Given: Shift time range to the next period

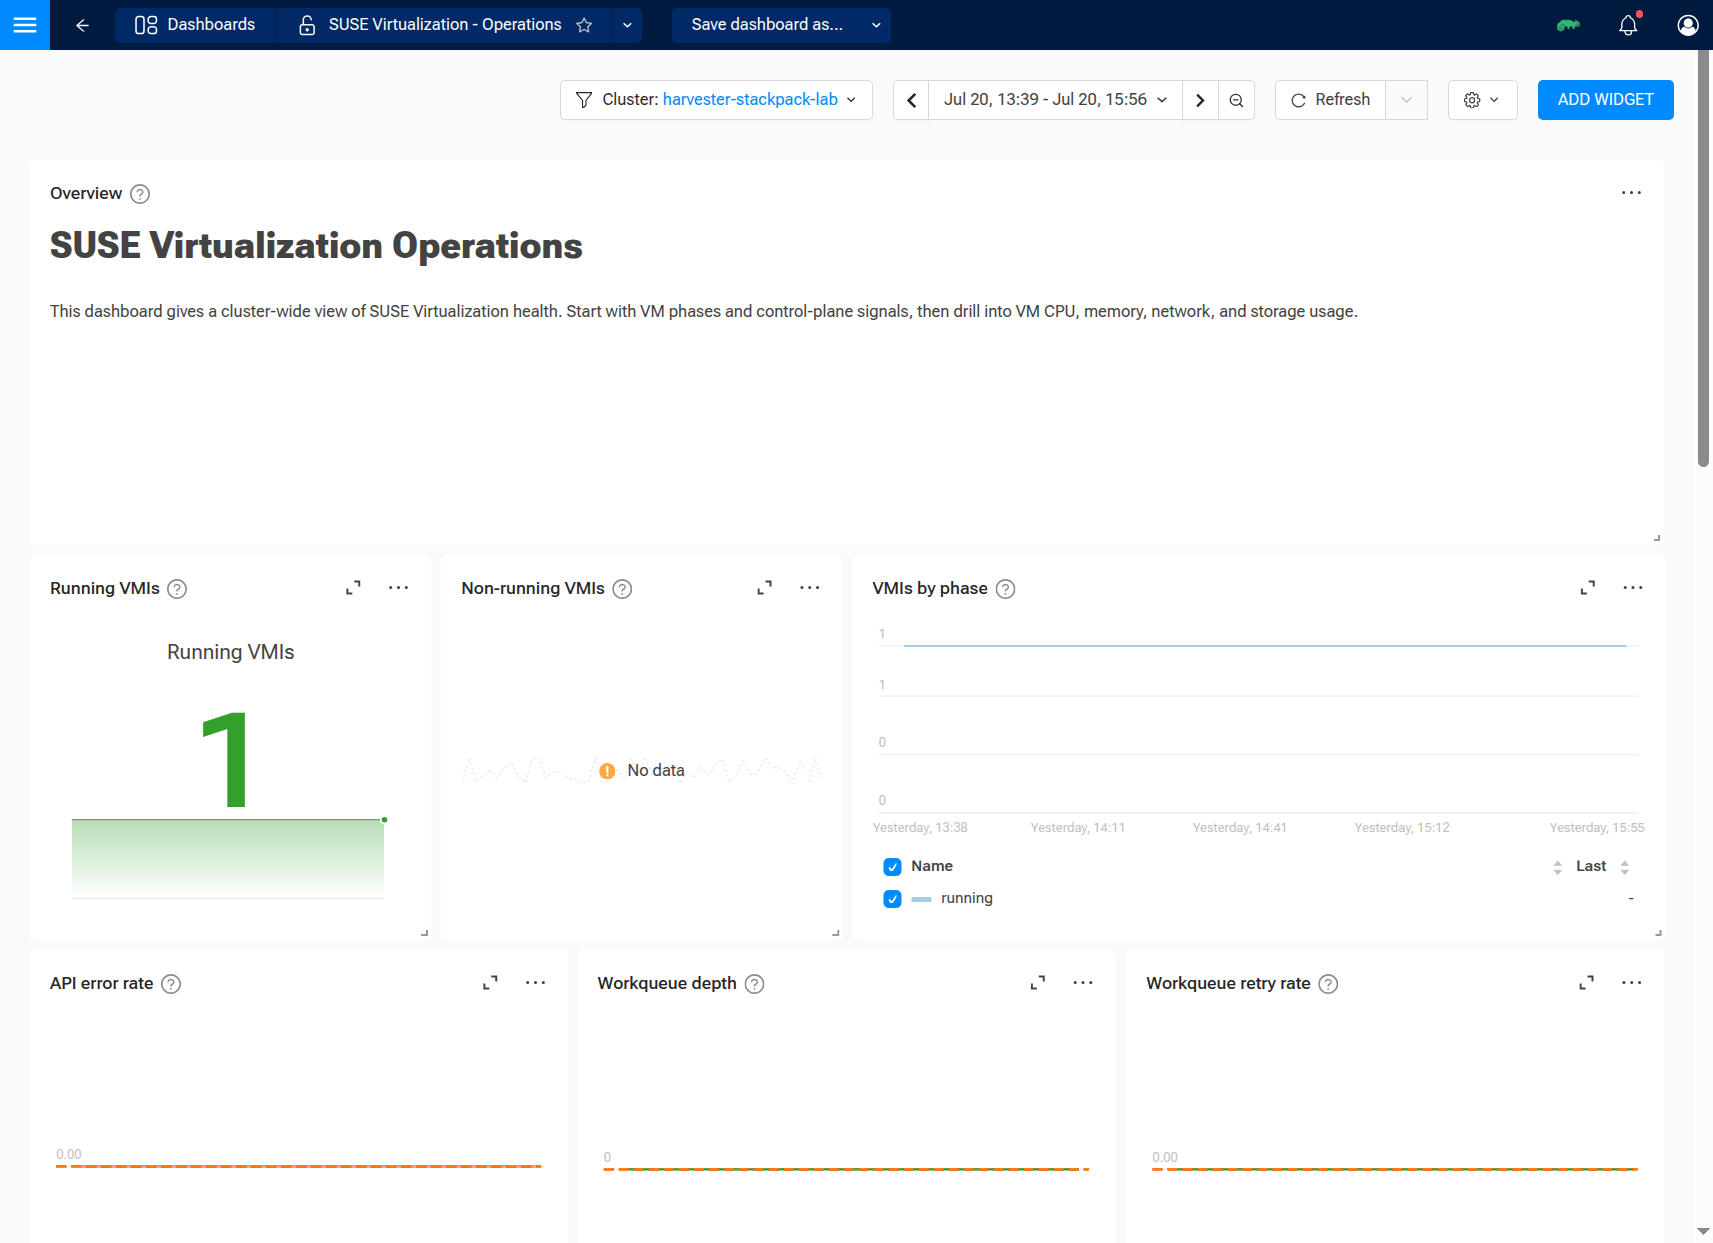Looking at the screenshot, I should point(1200,100).
